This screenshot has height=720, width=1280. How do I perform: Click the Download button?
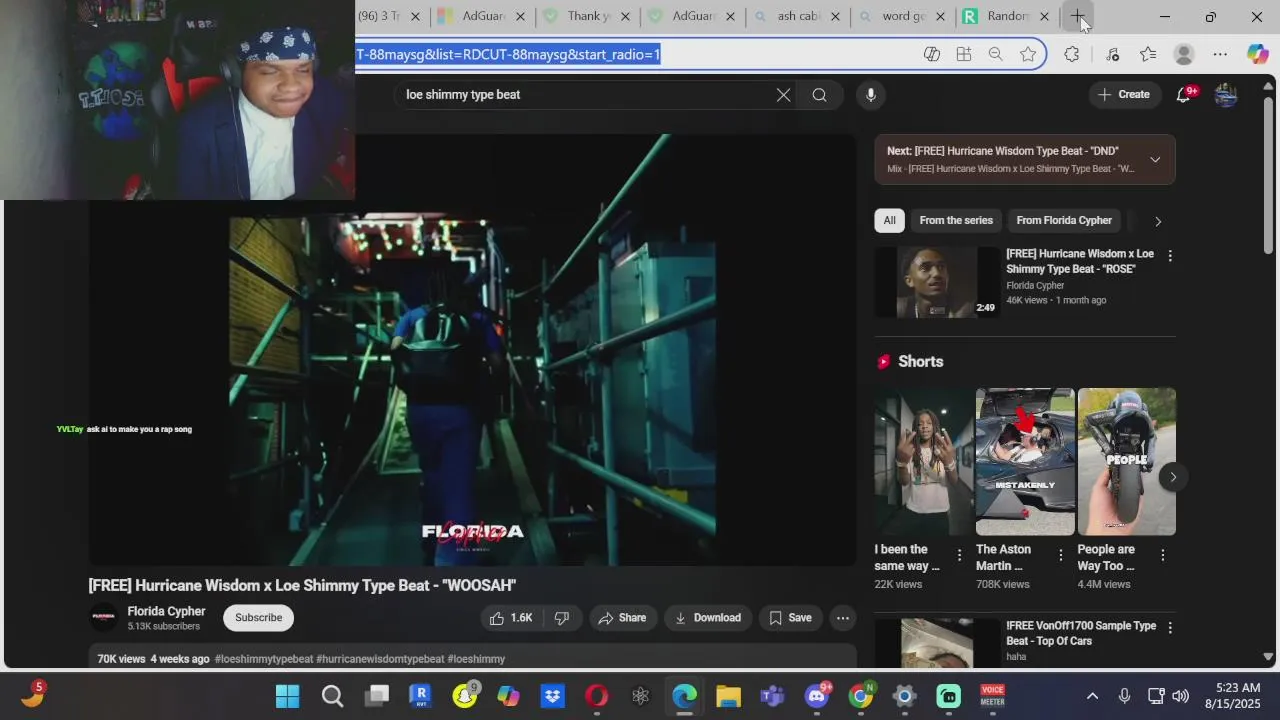click(708, 618)
